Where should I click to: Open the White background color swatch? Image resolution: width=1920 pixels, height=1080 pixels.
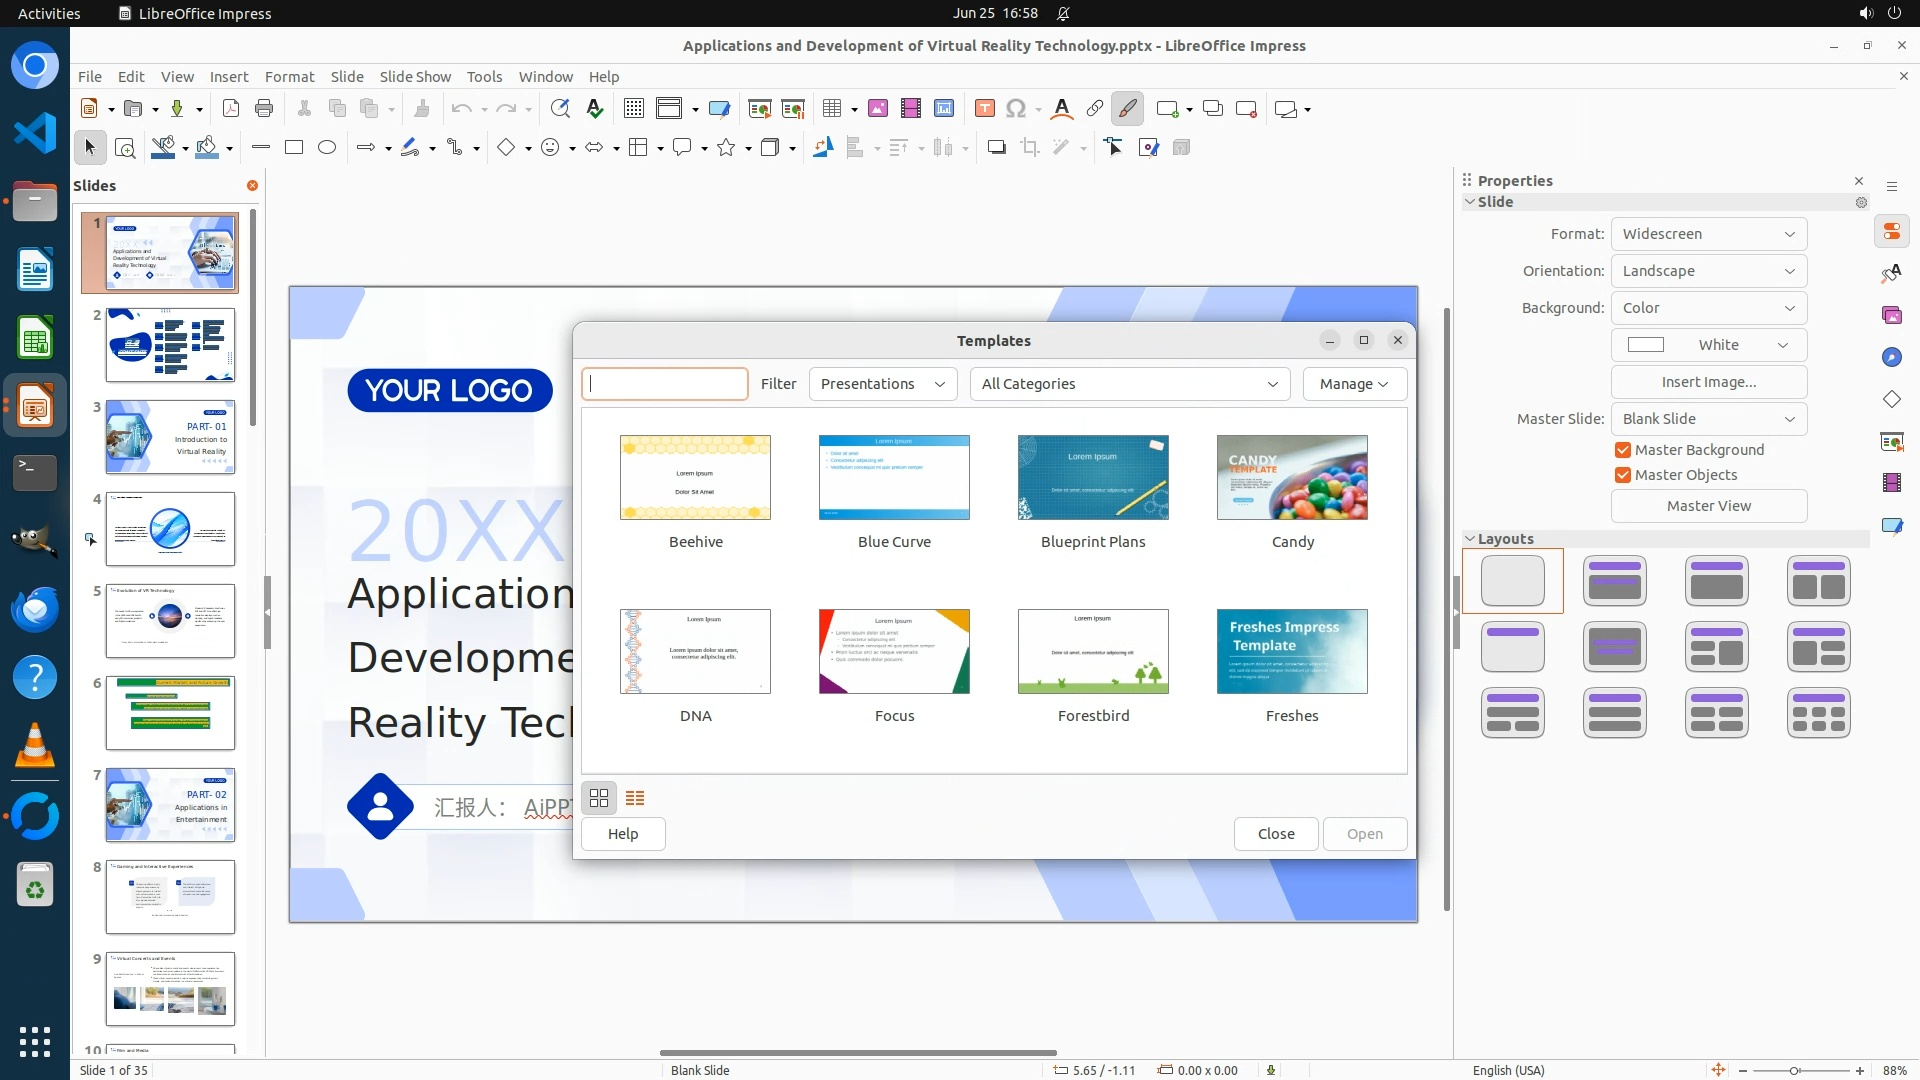[x=1708, y=345]
